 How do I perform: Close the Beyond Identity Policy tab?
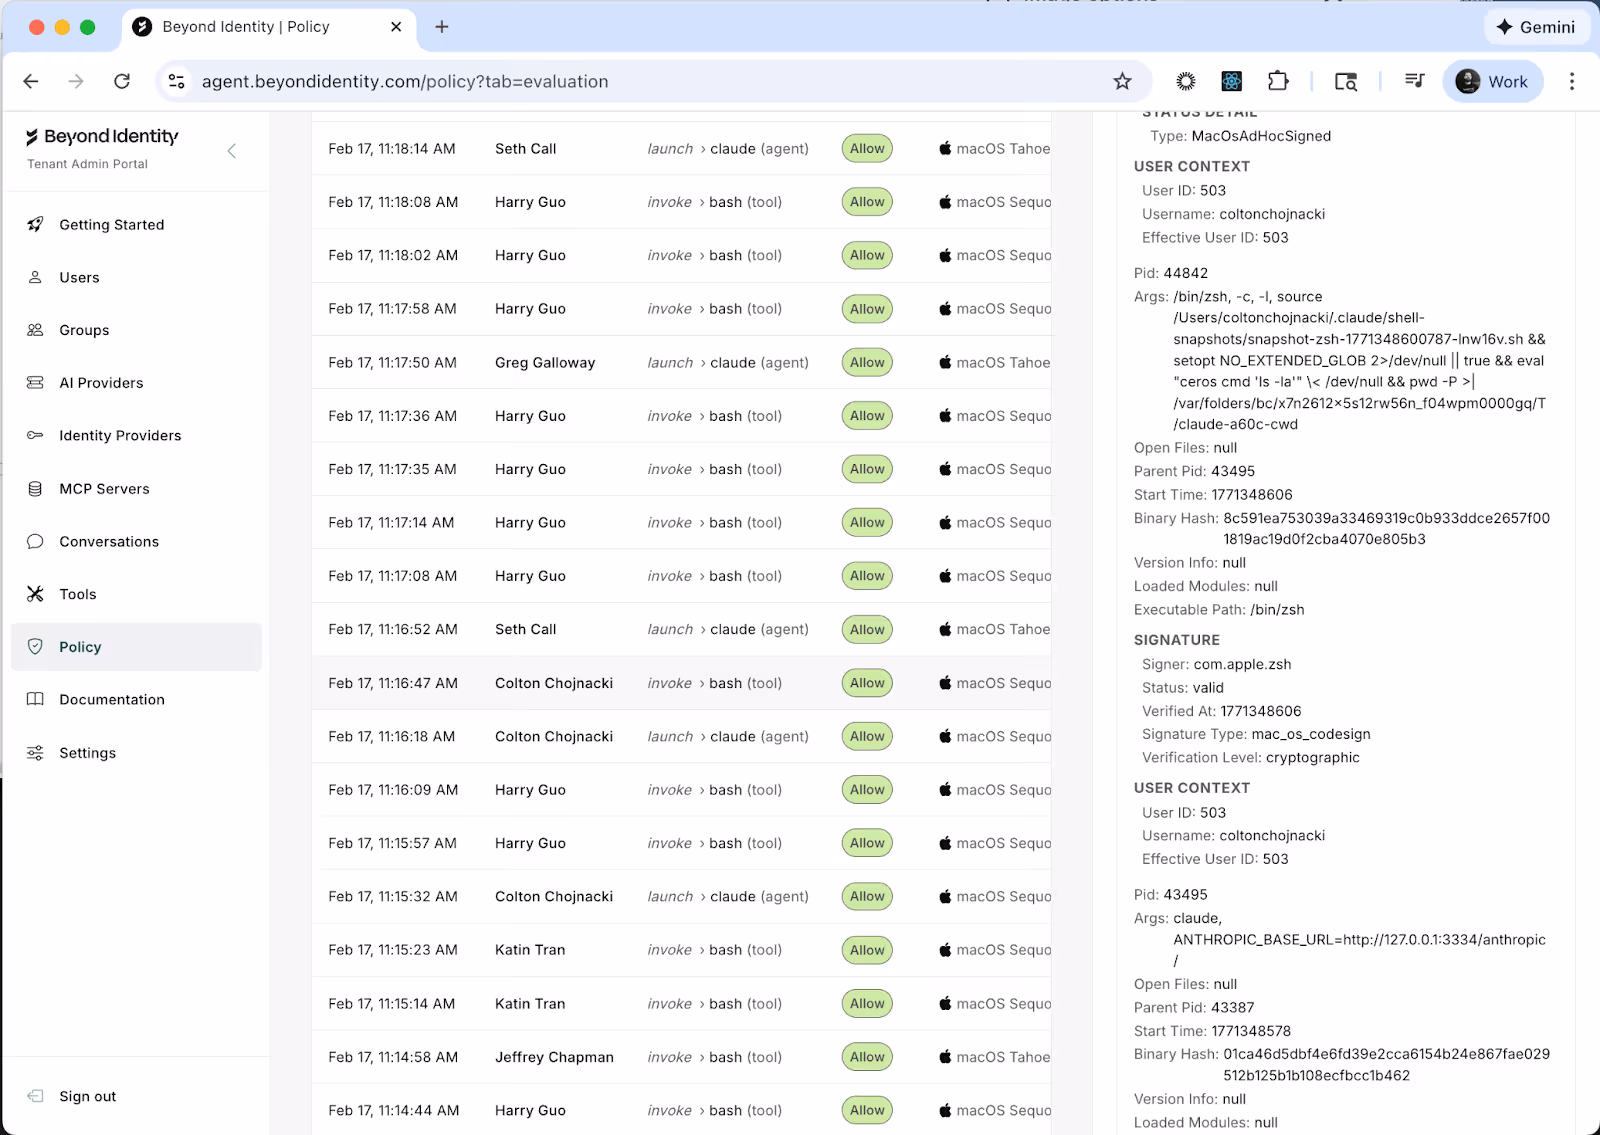(396, 27)
